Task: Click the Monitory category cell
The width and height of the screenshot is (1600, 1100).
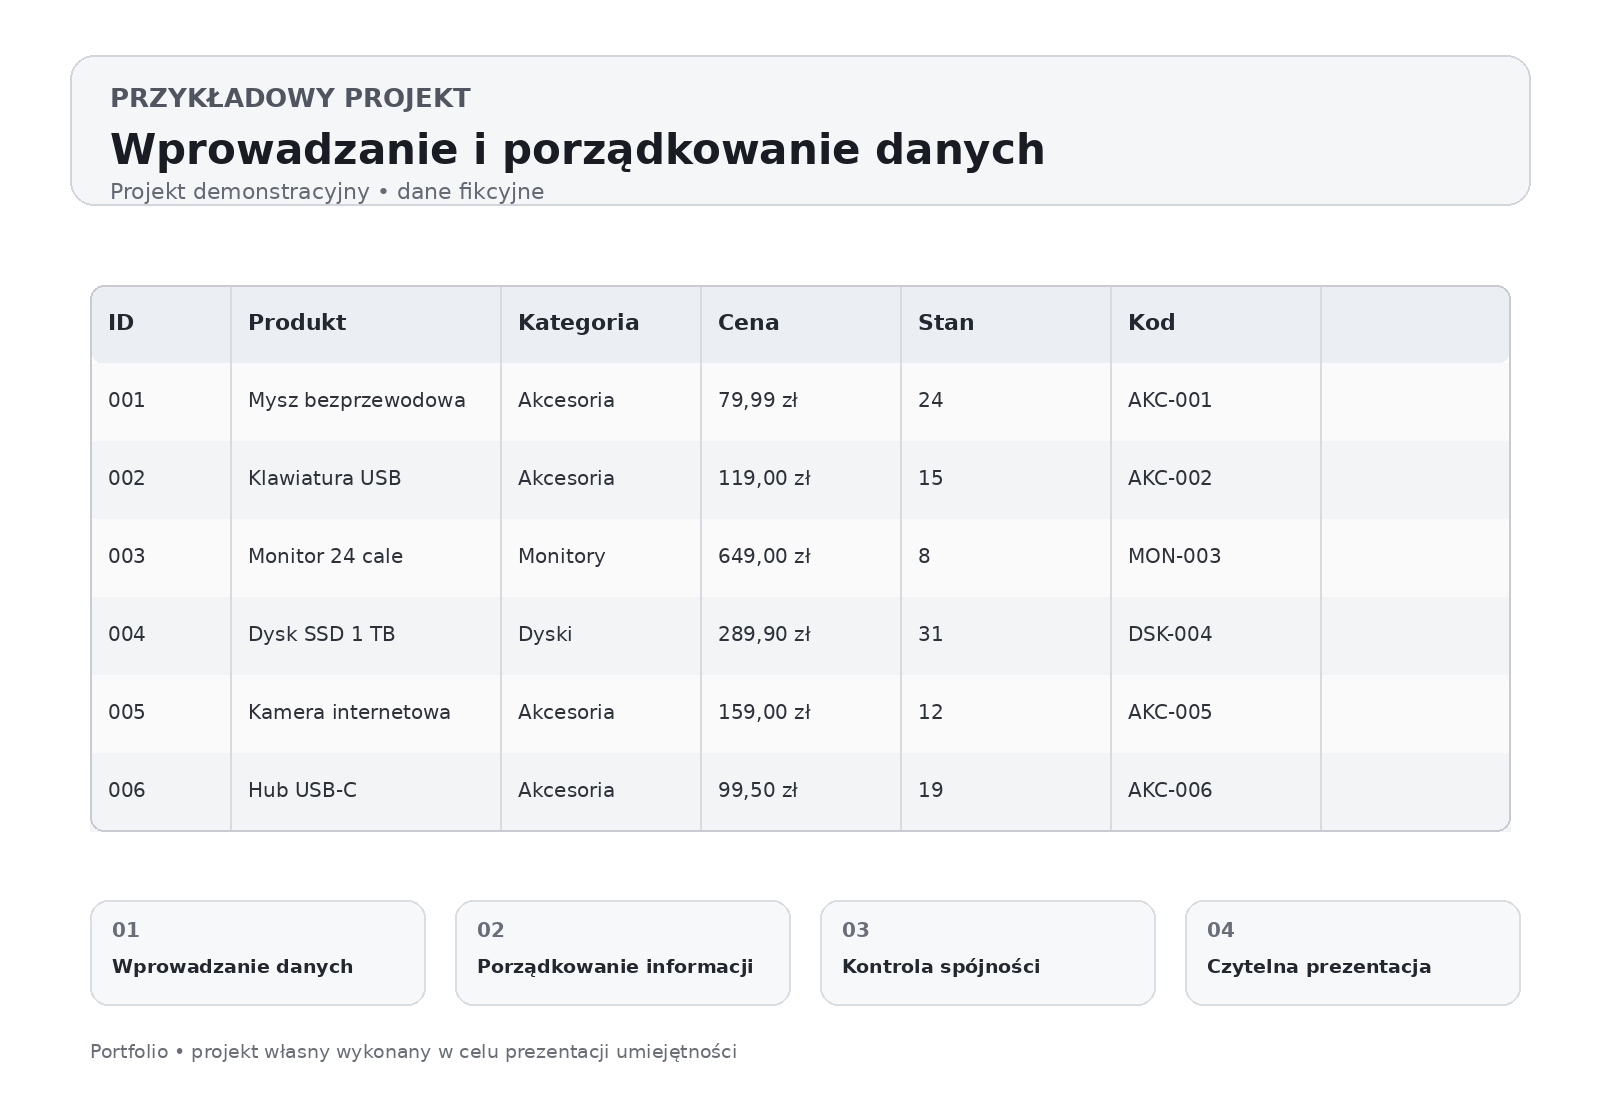Action: click(601, 557)
